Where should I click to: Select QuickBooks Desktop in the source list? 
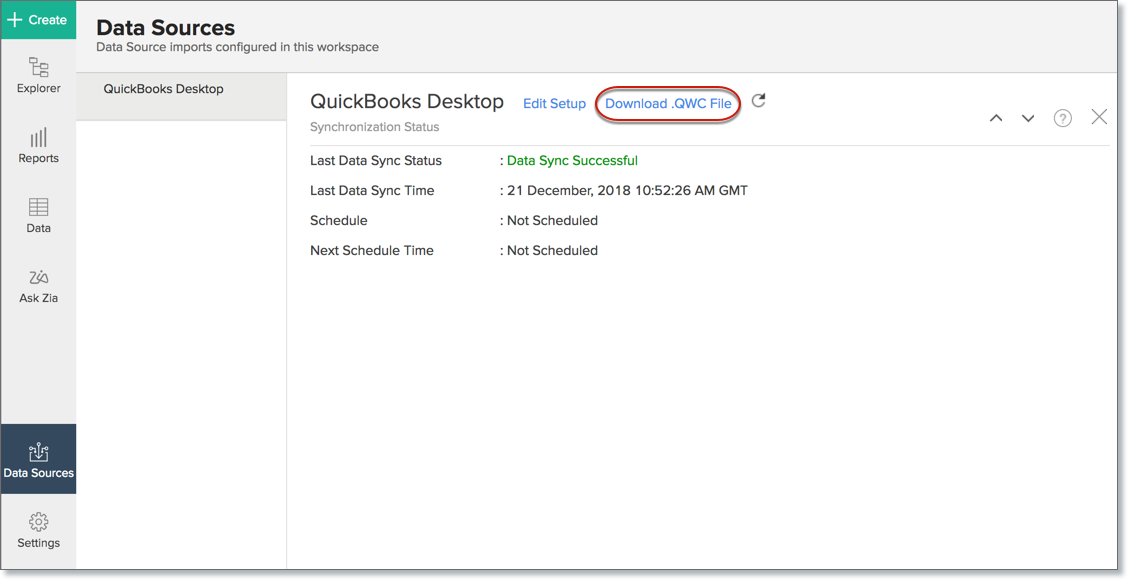(x=162, y=88)
